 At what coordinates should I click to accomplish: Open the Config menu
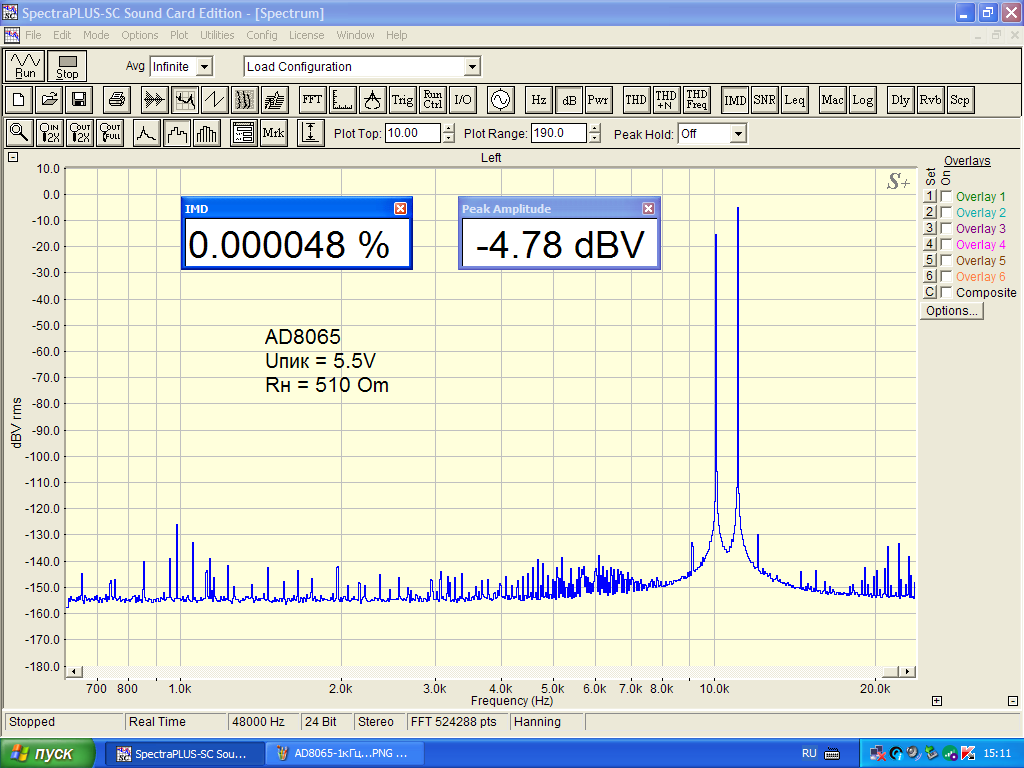coord(262,35)
